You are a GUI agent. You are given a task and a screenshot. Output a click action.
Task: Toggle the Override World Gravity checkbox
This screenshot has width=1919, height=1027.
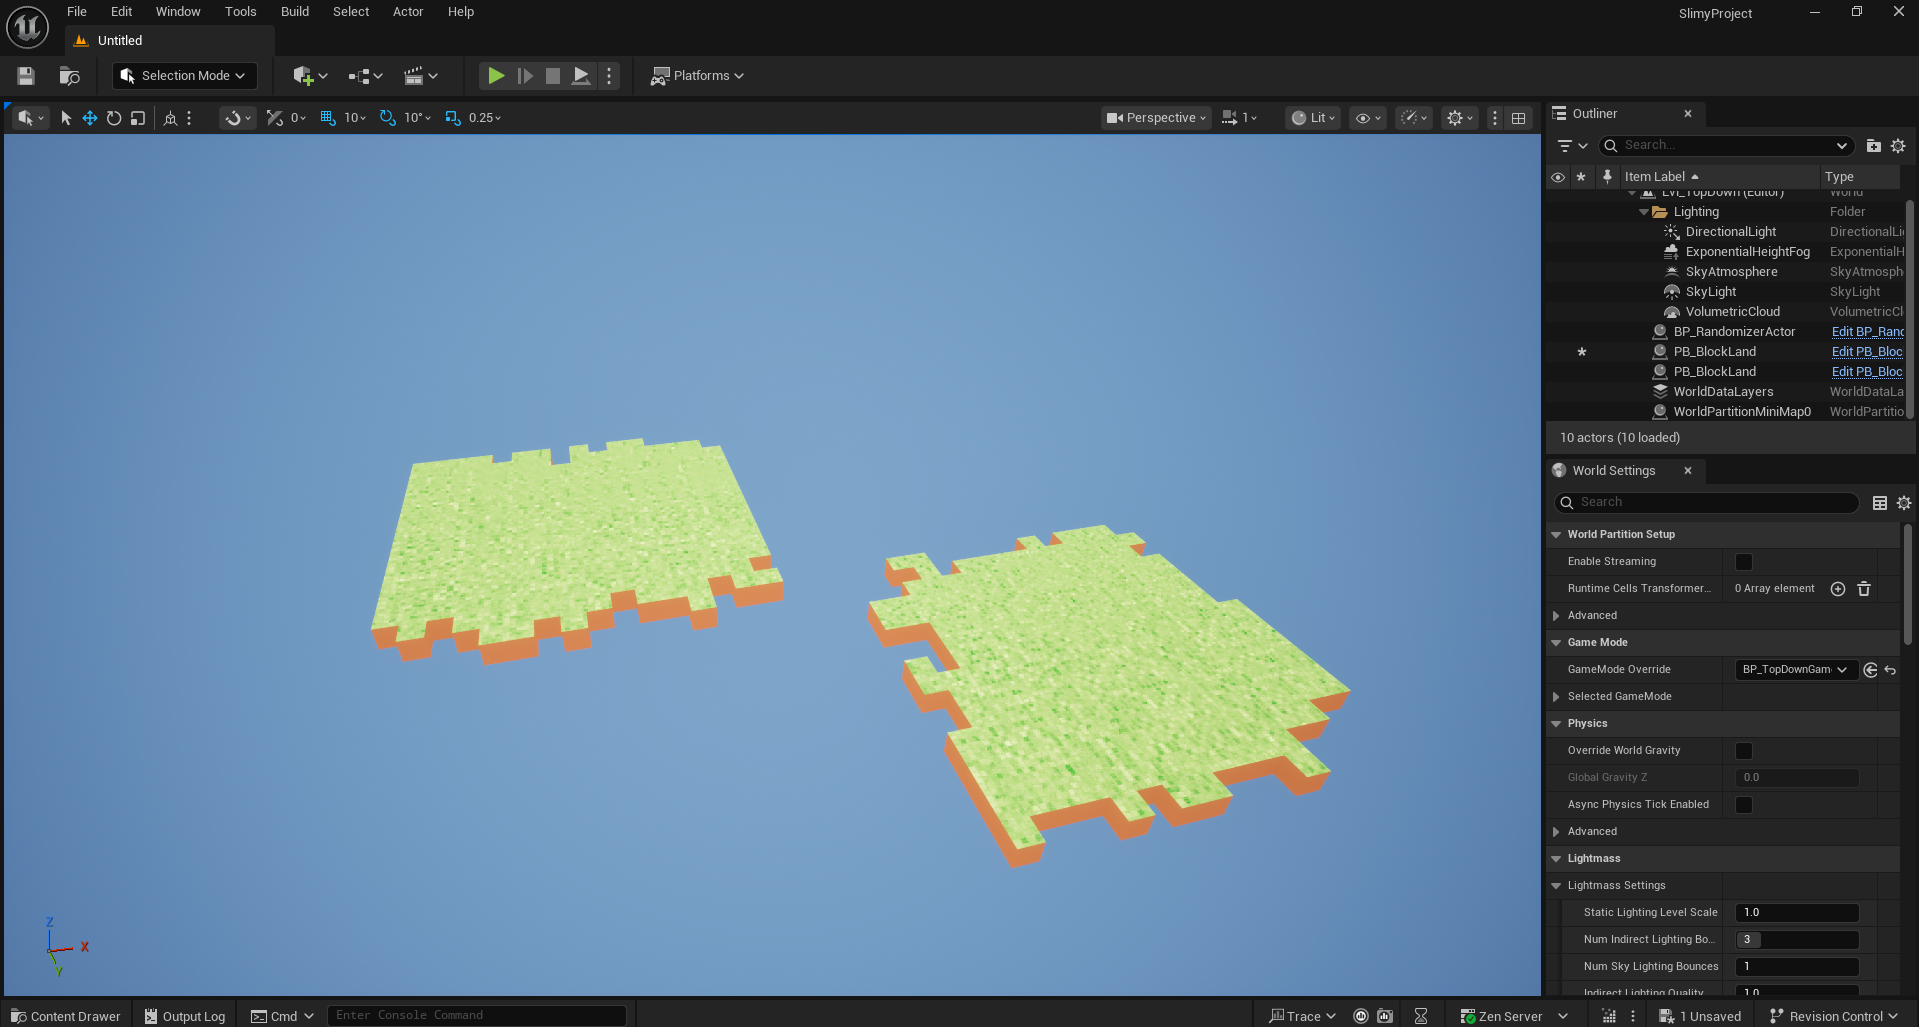1743,751
